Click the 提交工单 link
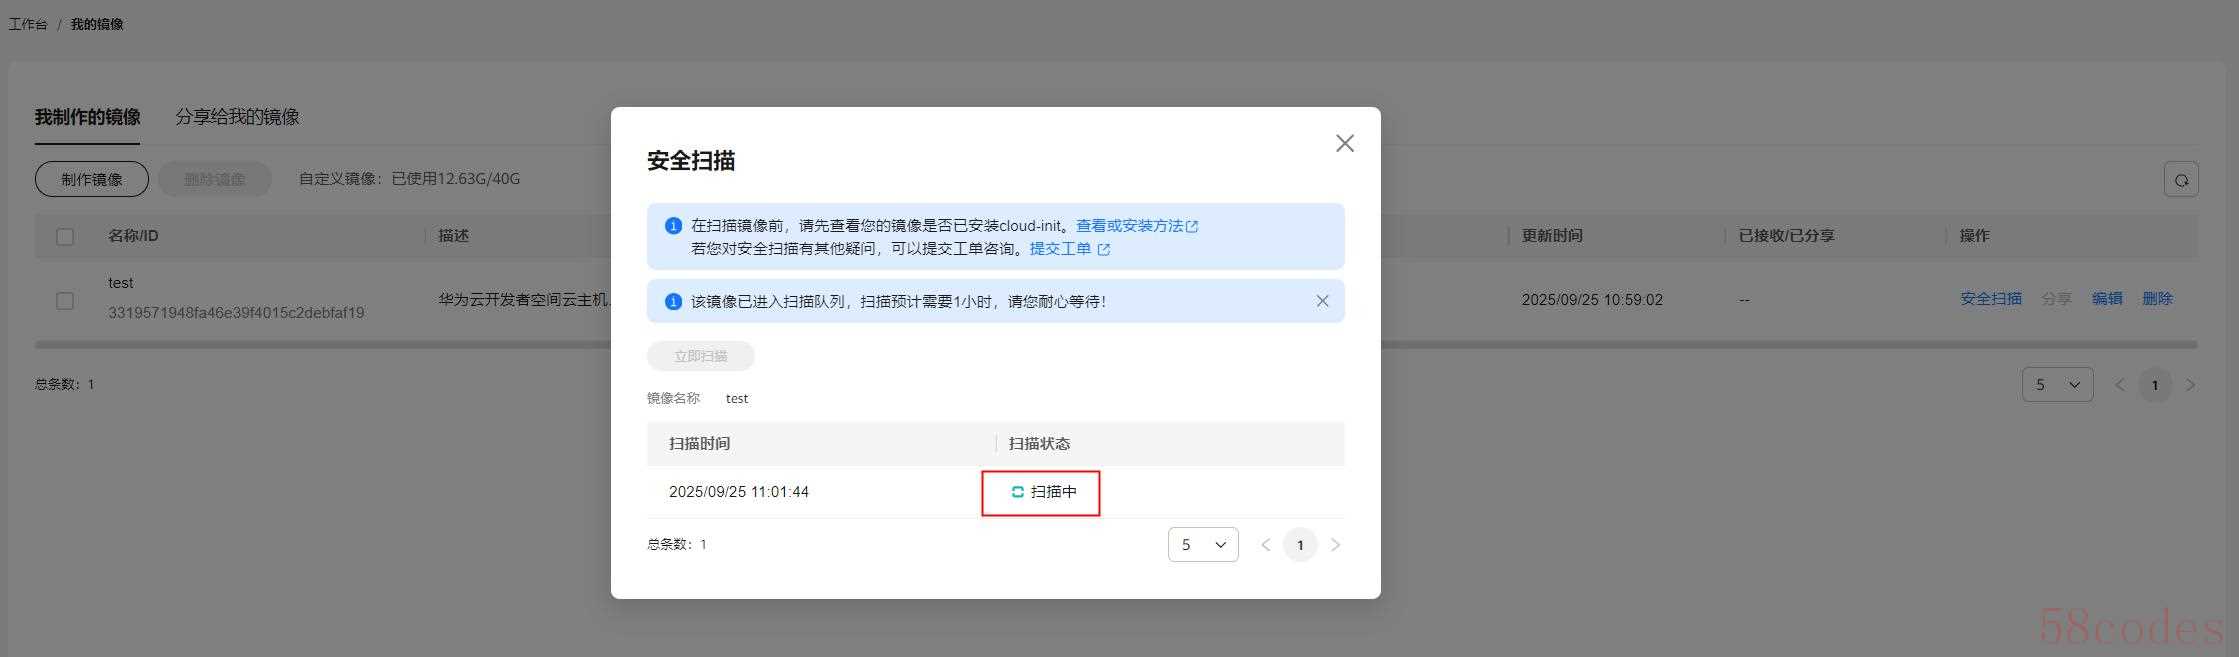Viewport: 2239px width, 657px height. (1060, 248)
